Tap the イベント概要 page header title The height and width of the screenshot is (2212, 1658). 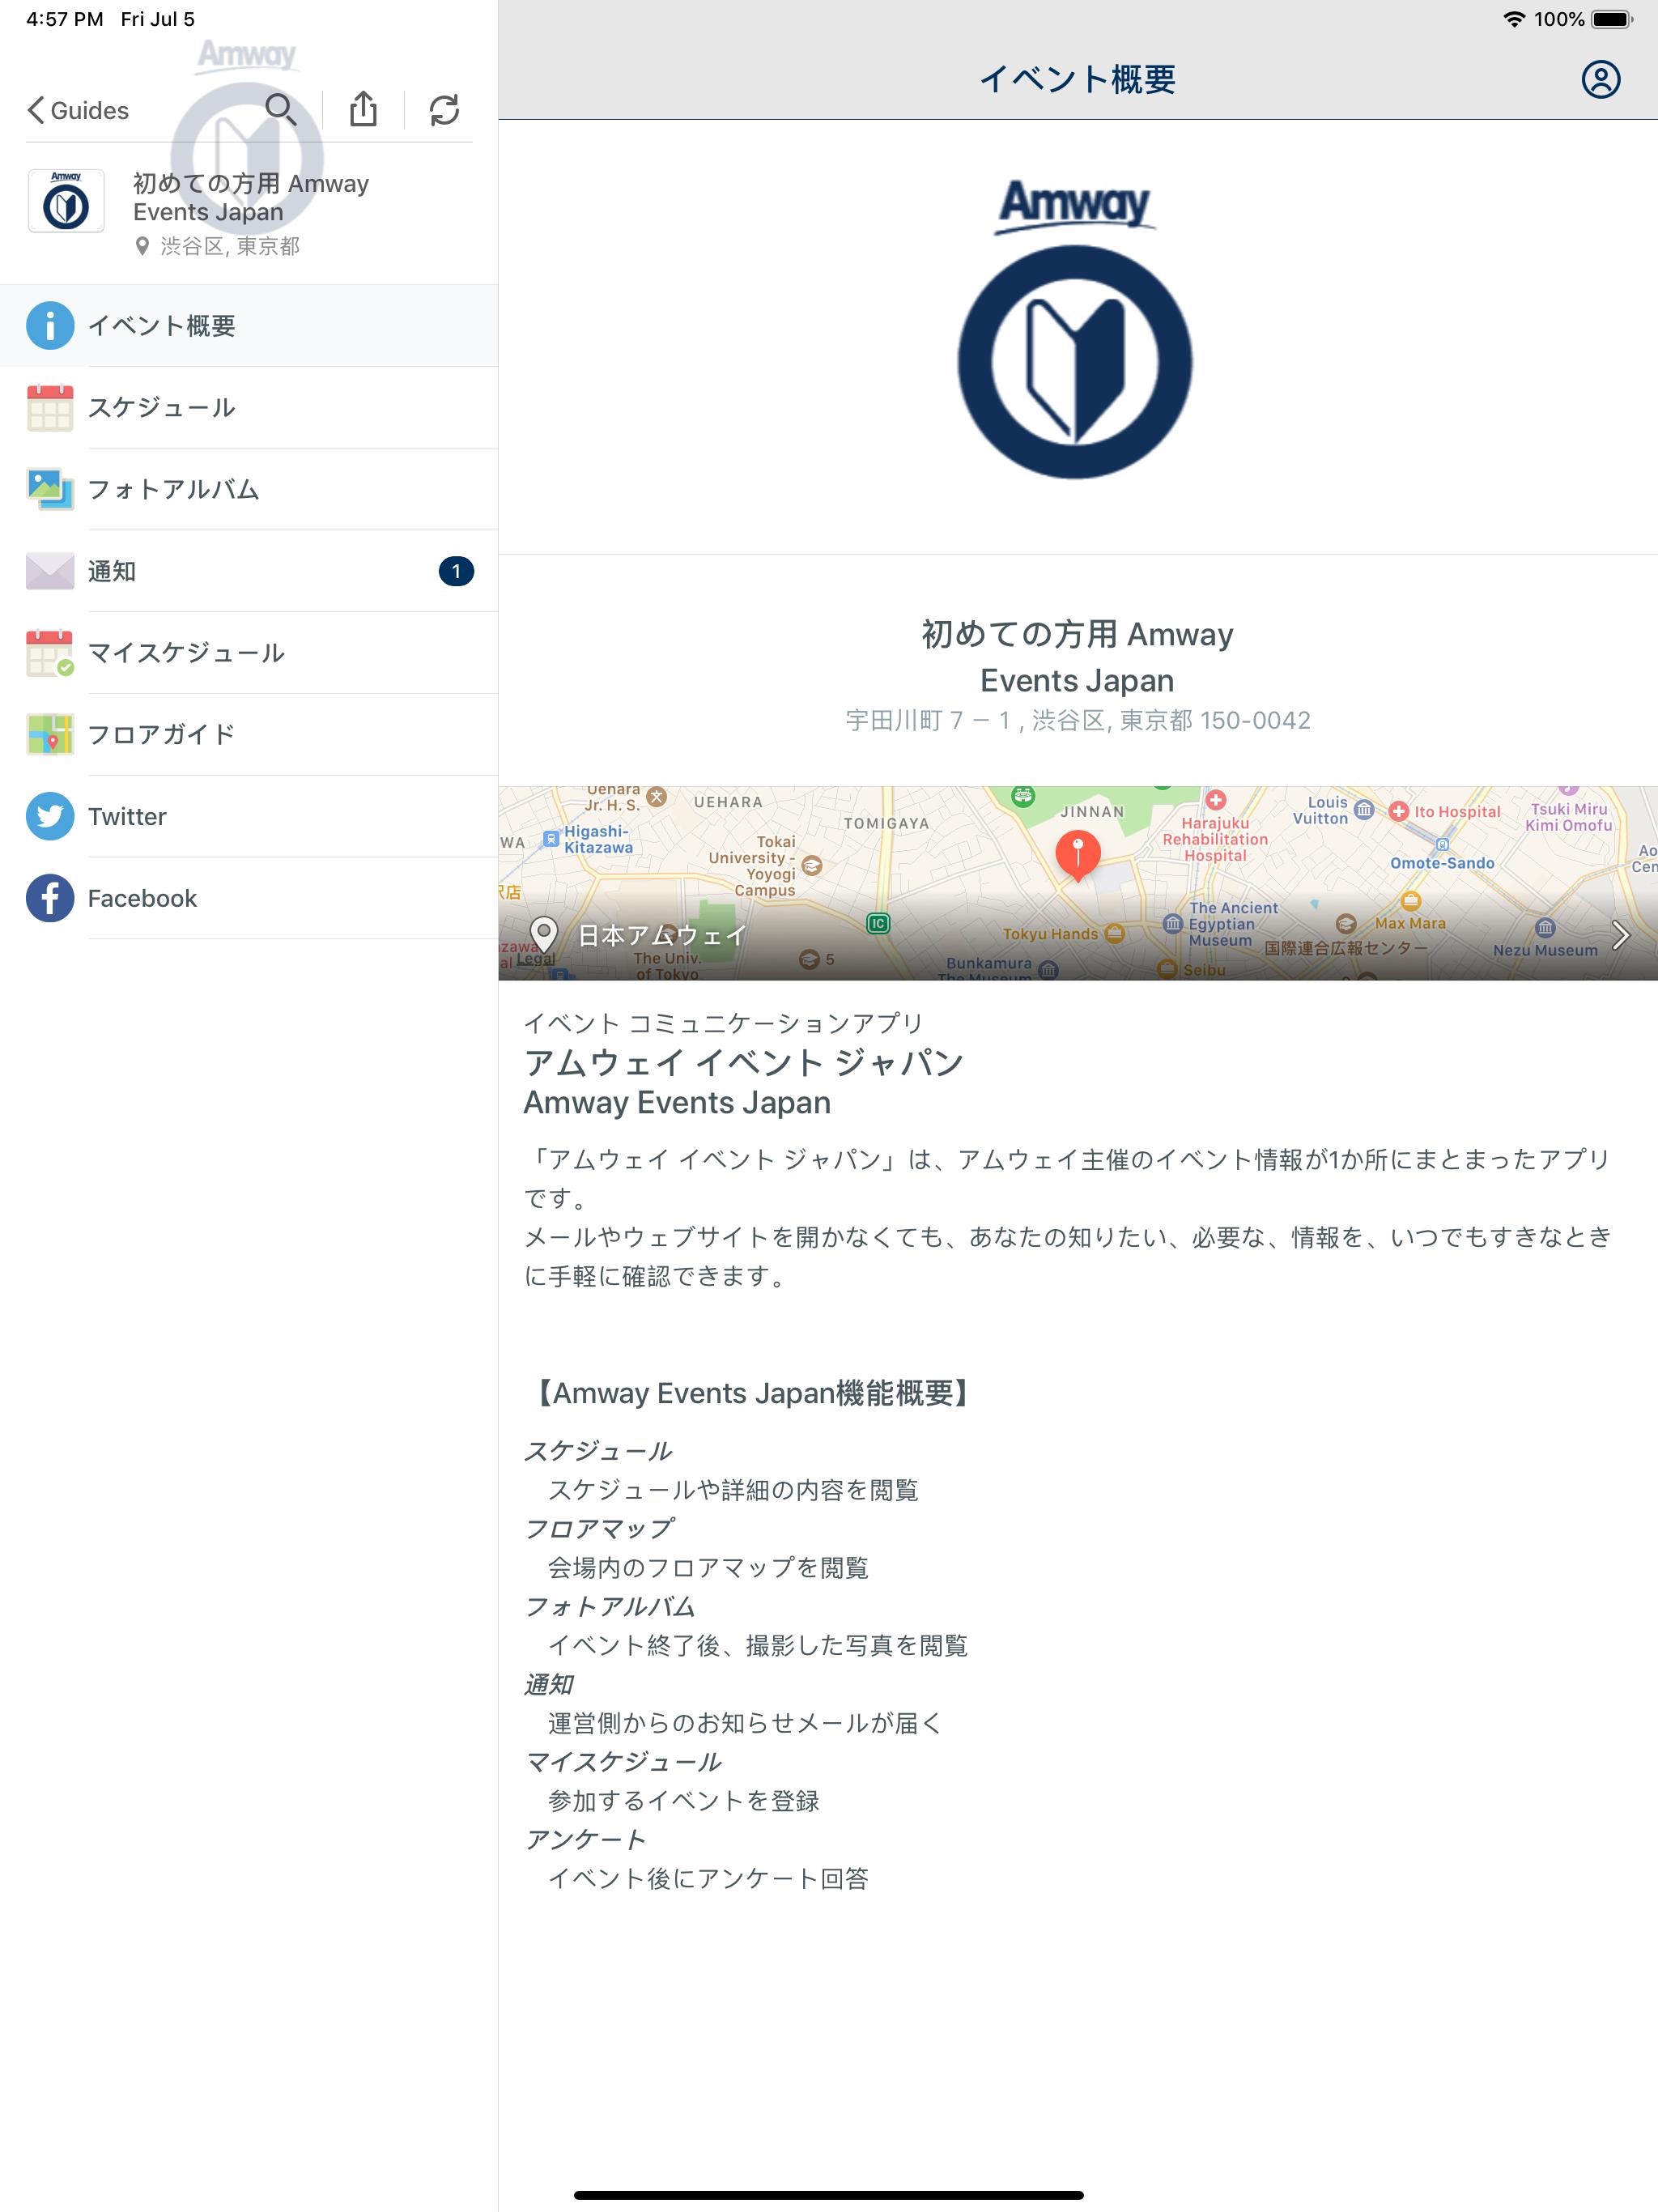point(1078,79)
